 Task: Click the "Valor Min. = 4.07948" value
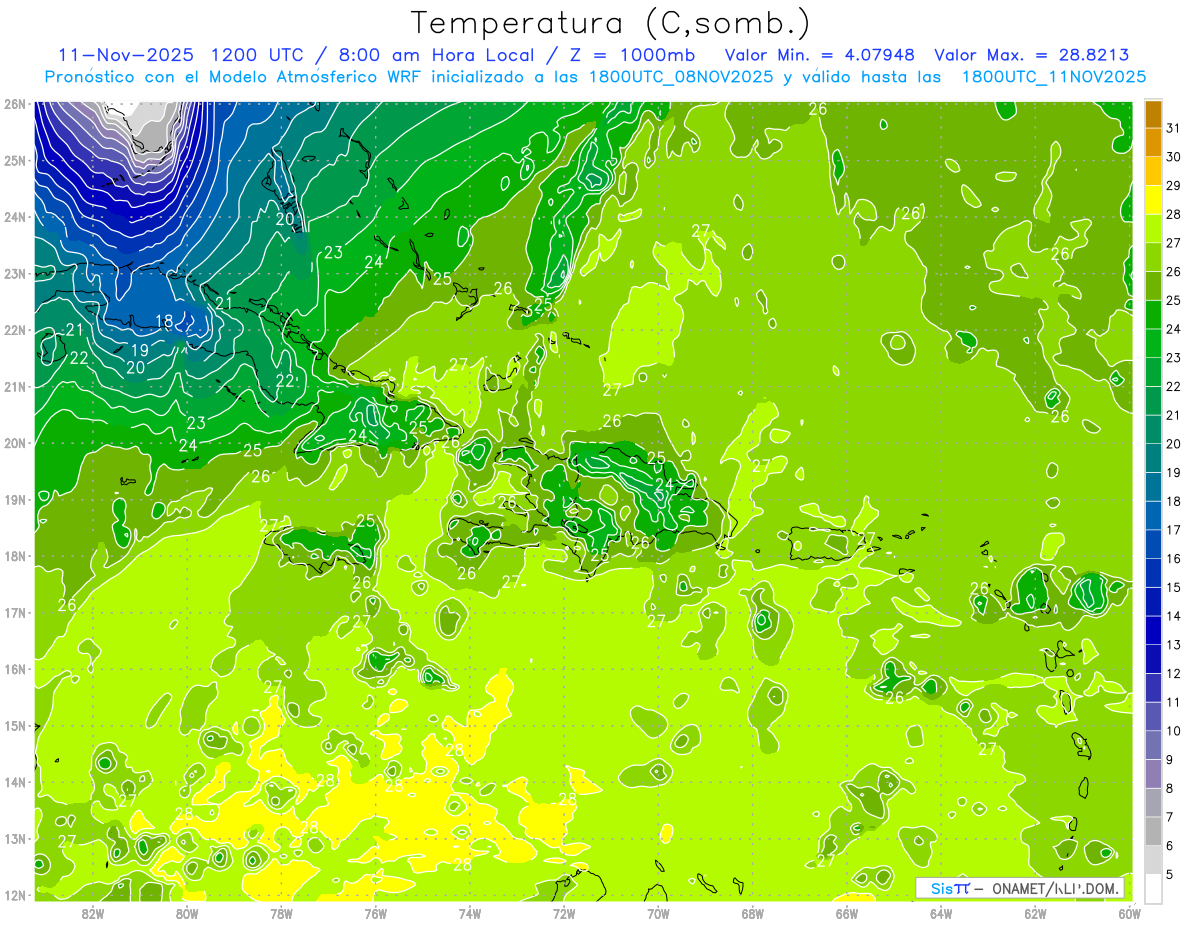point(819,55)
